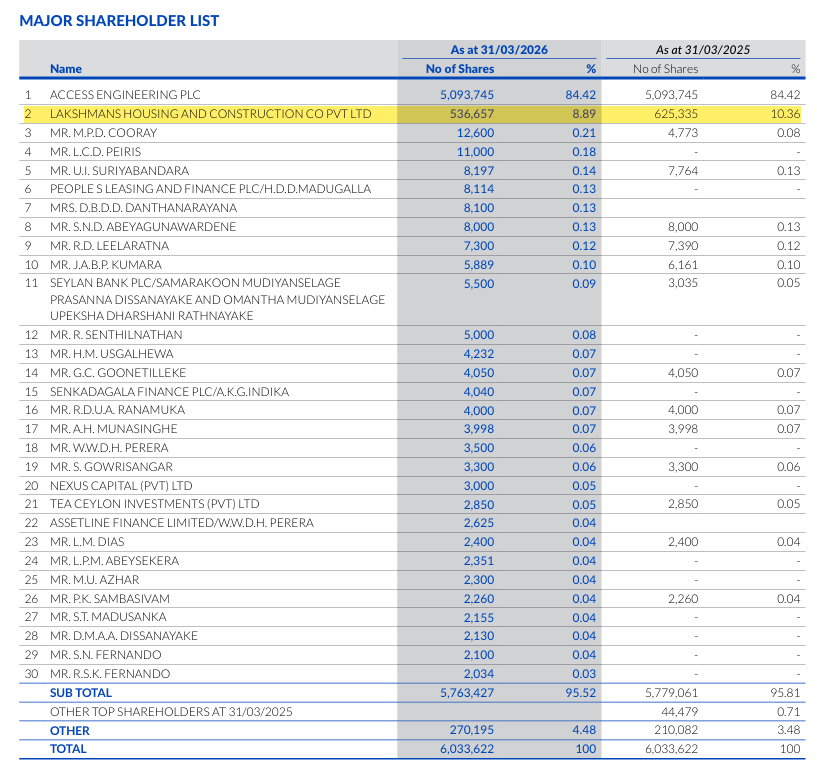
Task: Select SENKADAGALA FINANCE PLC/A.K.G.INDIKA row
Action: point(169,392)
